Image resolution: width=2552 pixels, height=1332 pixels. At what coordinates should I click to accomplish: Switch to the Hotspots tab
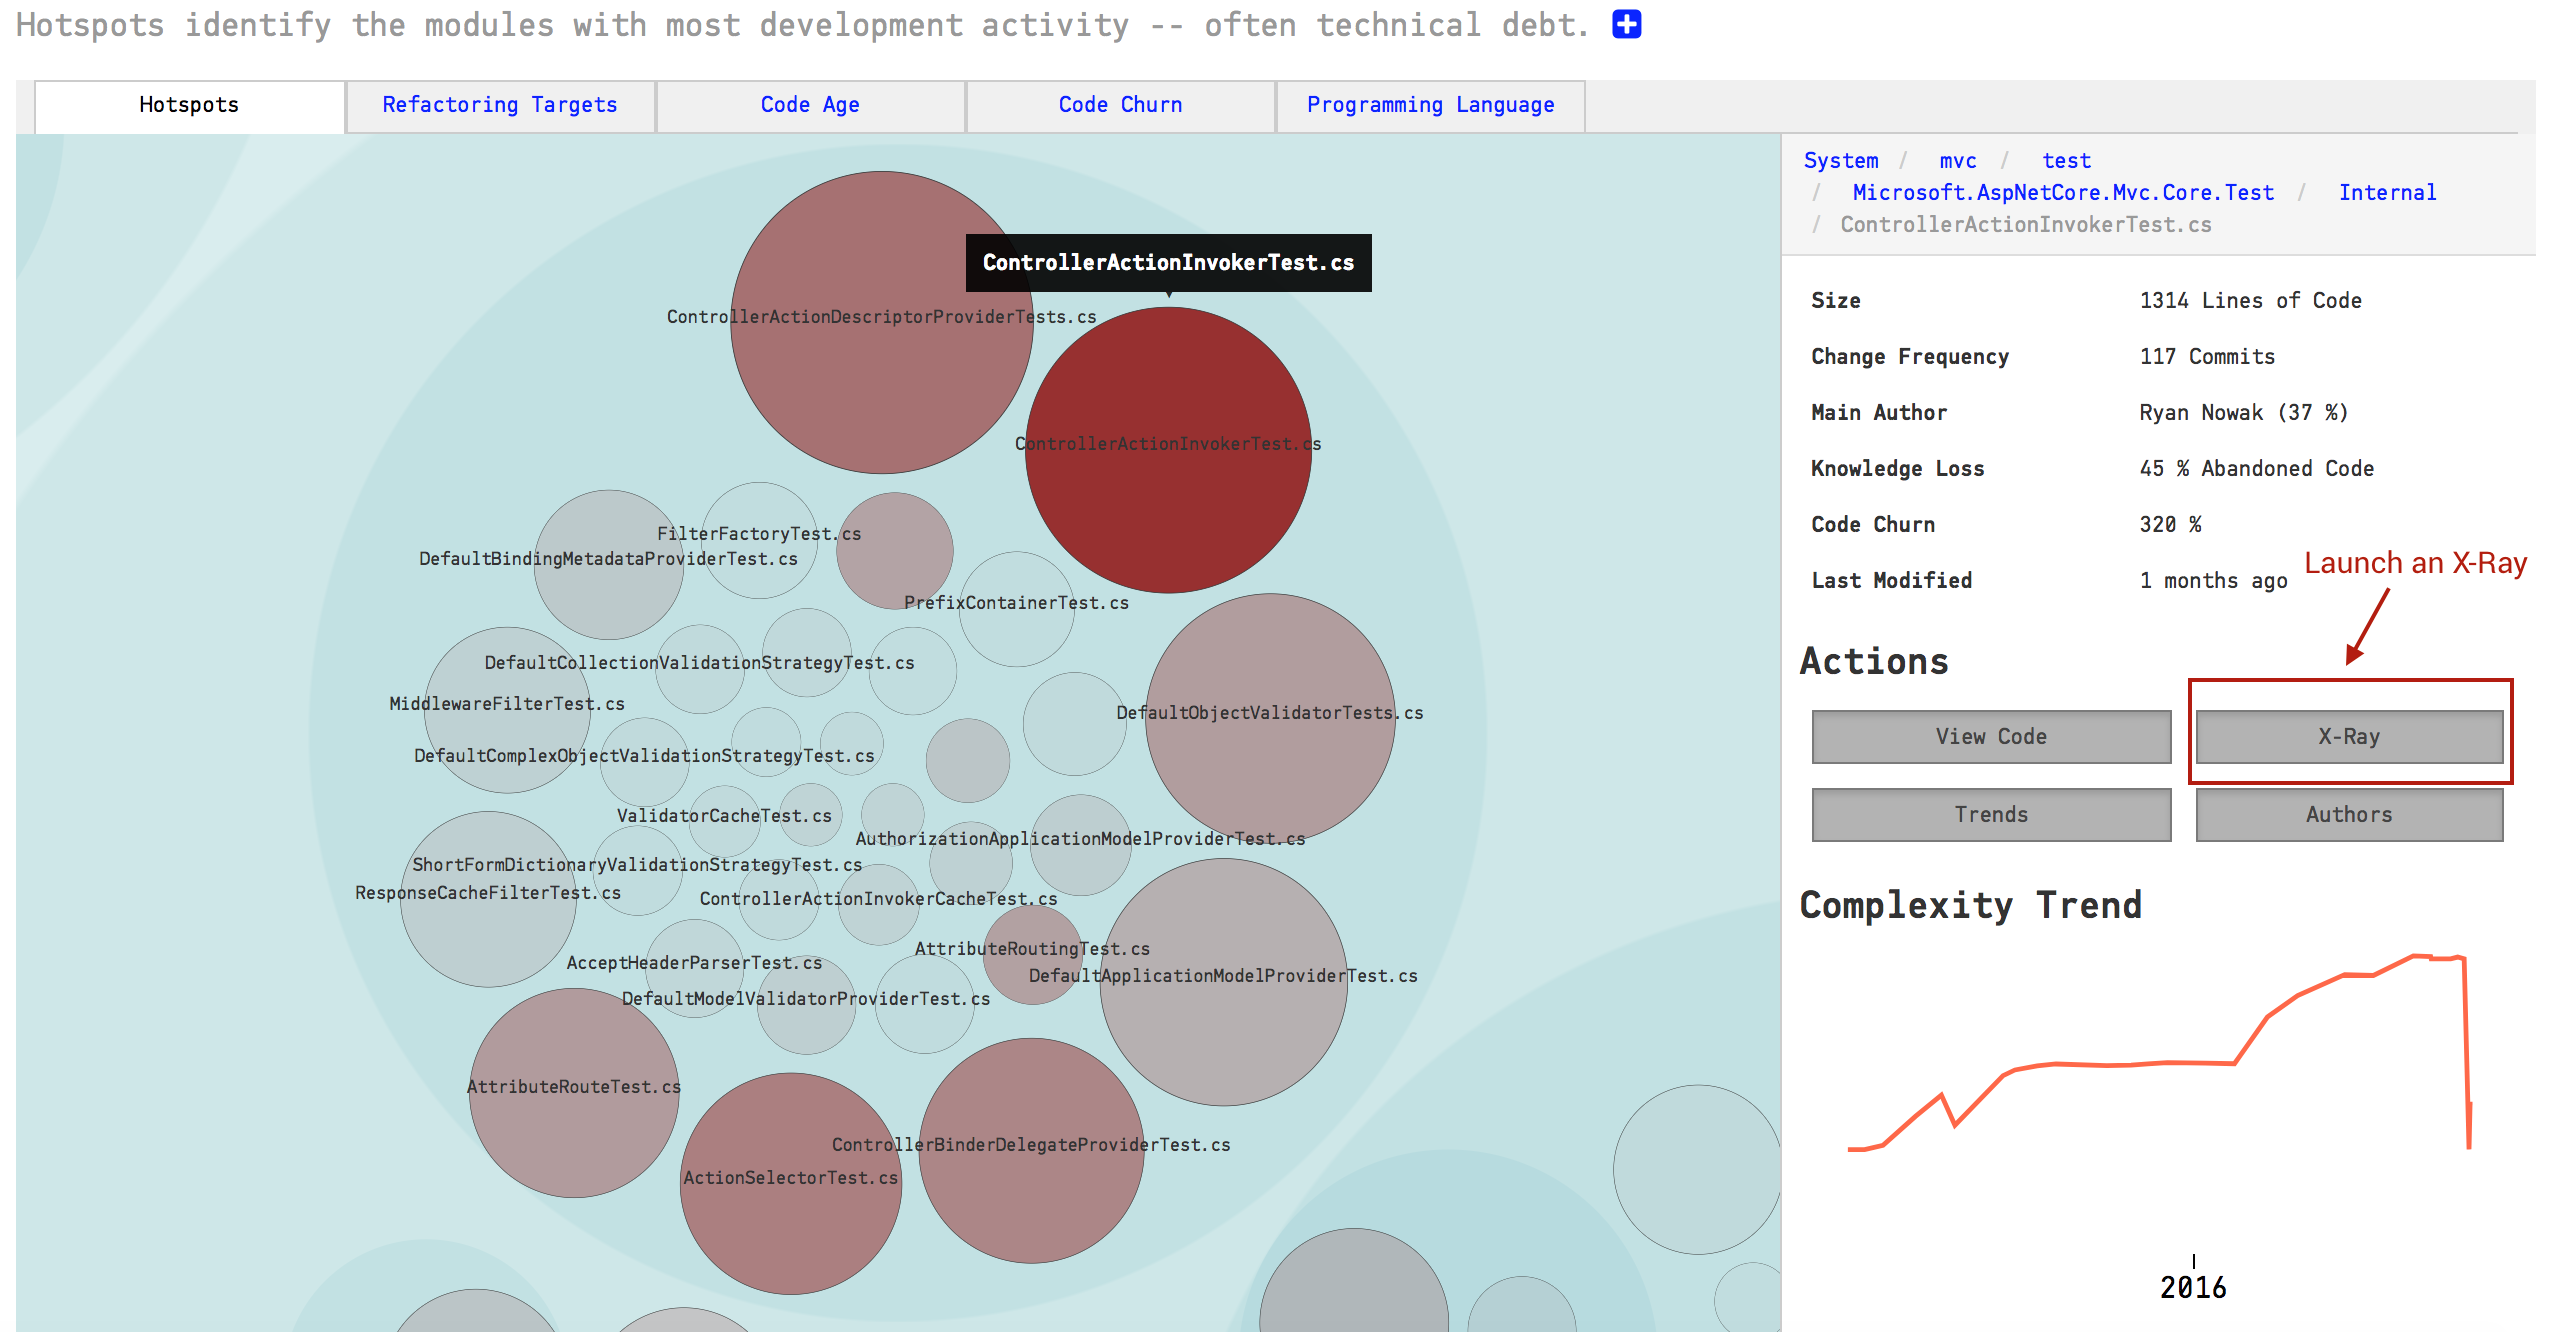pyautogui.click(x=189, y=105)
